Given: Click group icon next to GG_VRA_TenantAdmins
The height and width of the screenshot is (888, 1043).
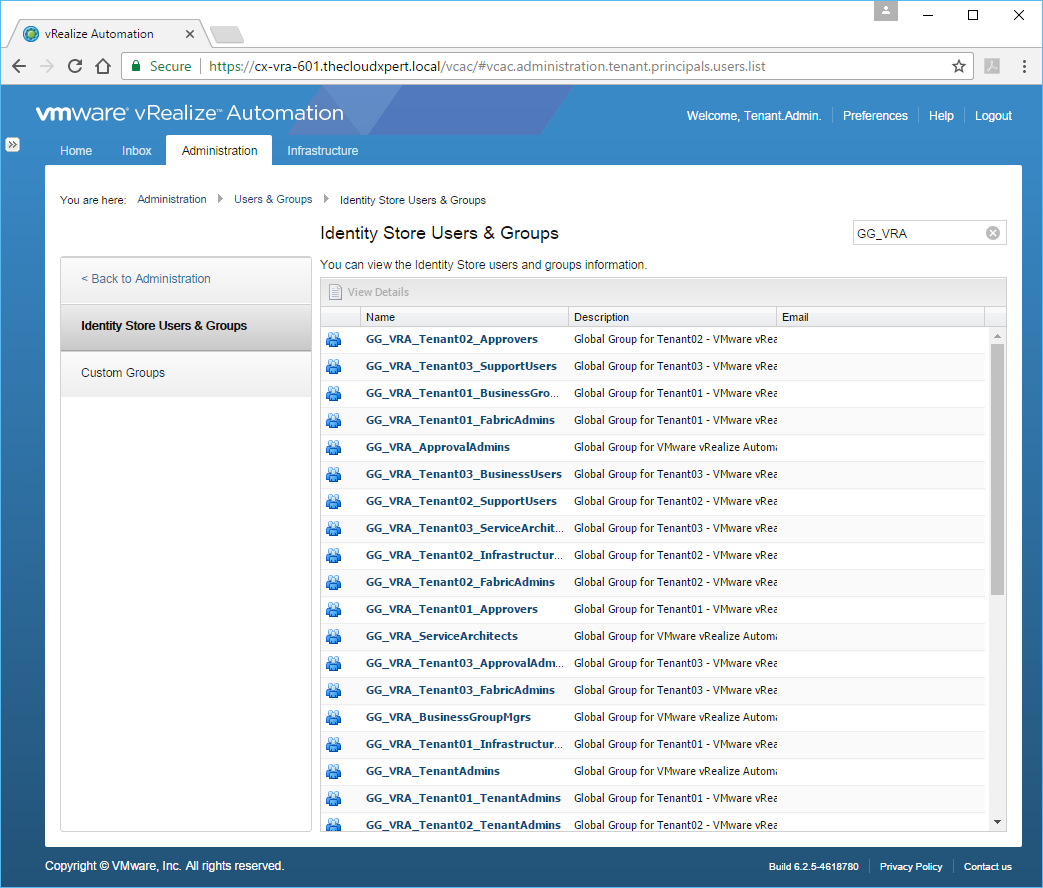Looking at the screenshot, I should pos(334,771).
